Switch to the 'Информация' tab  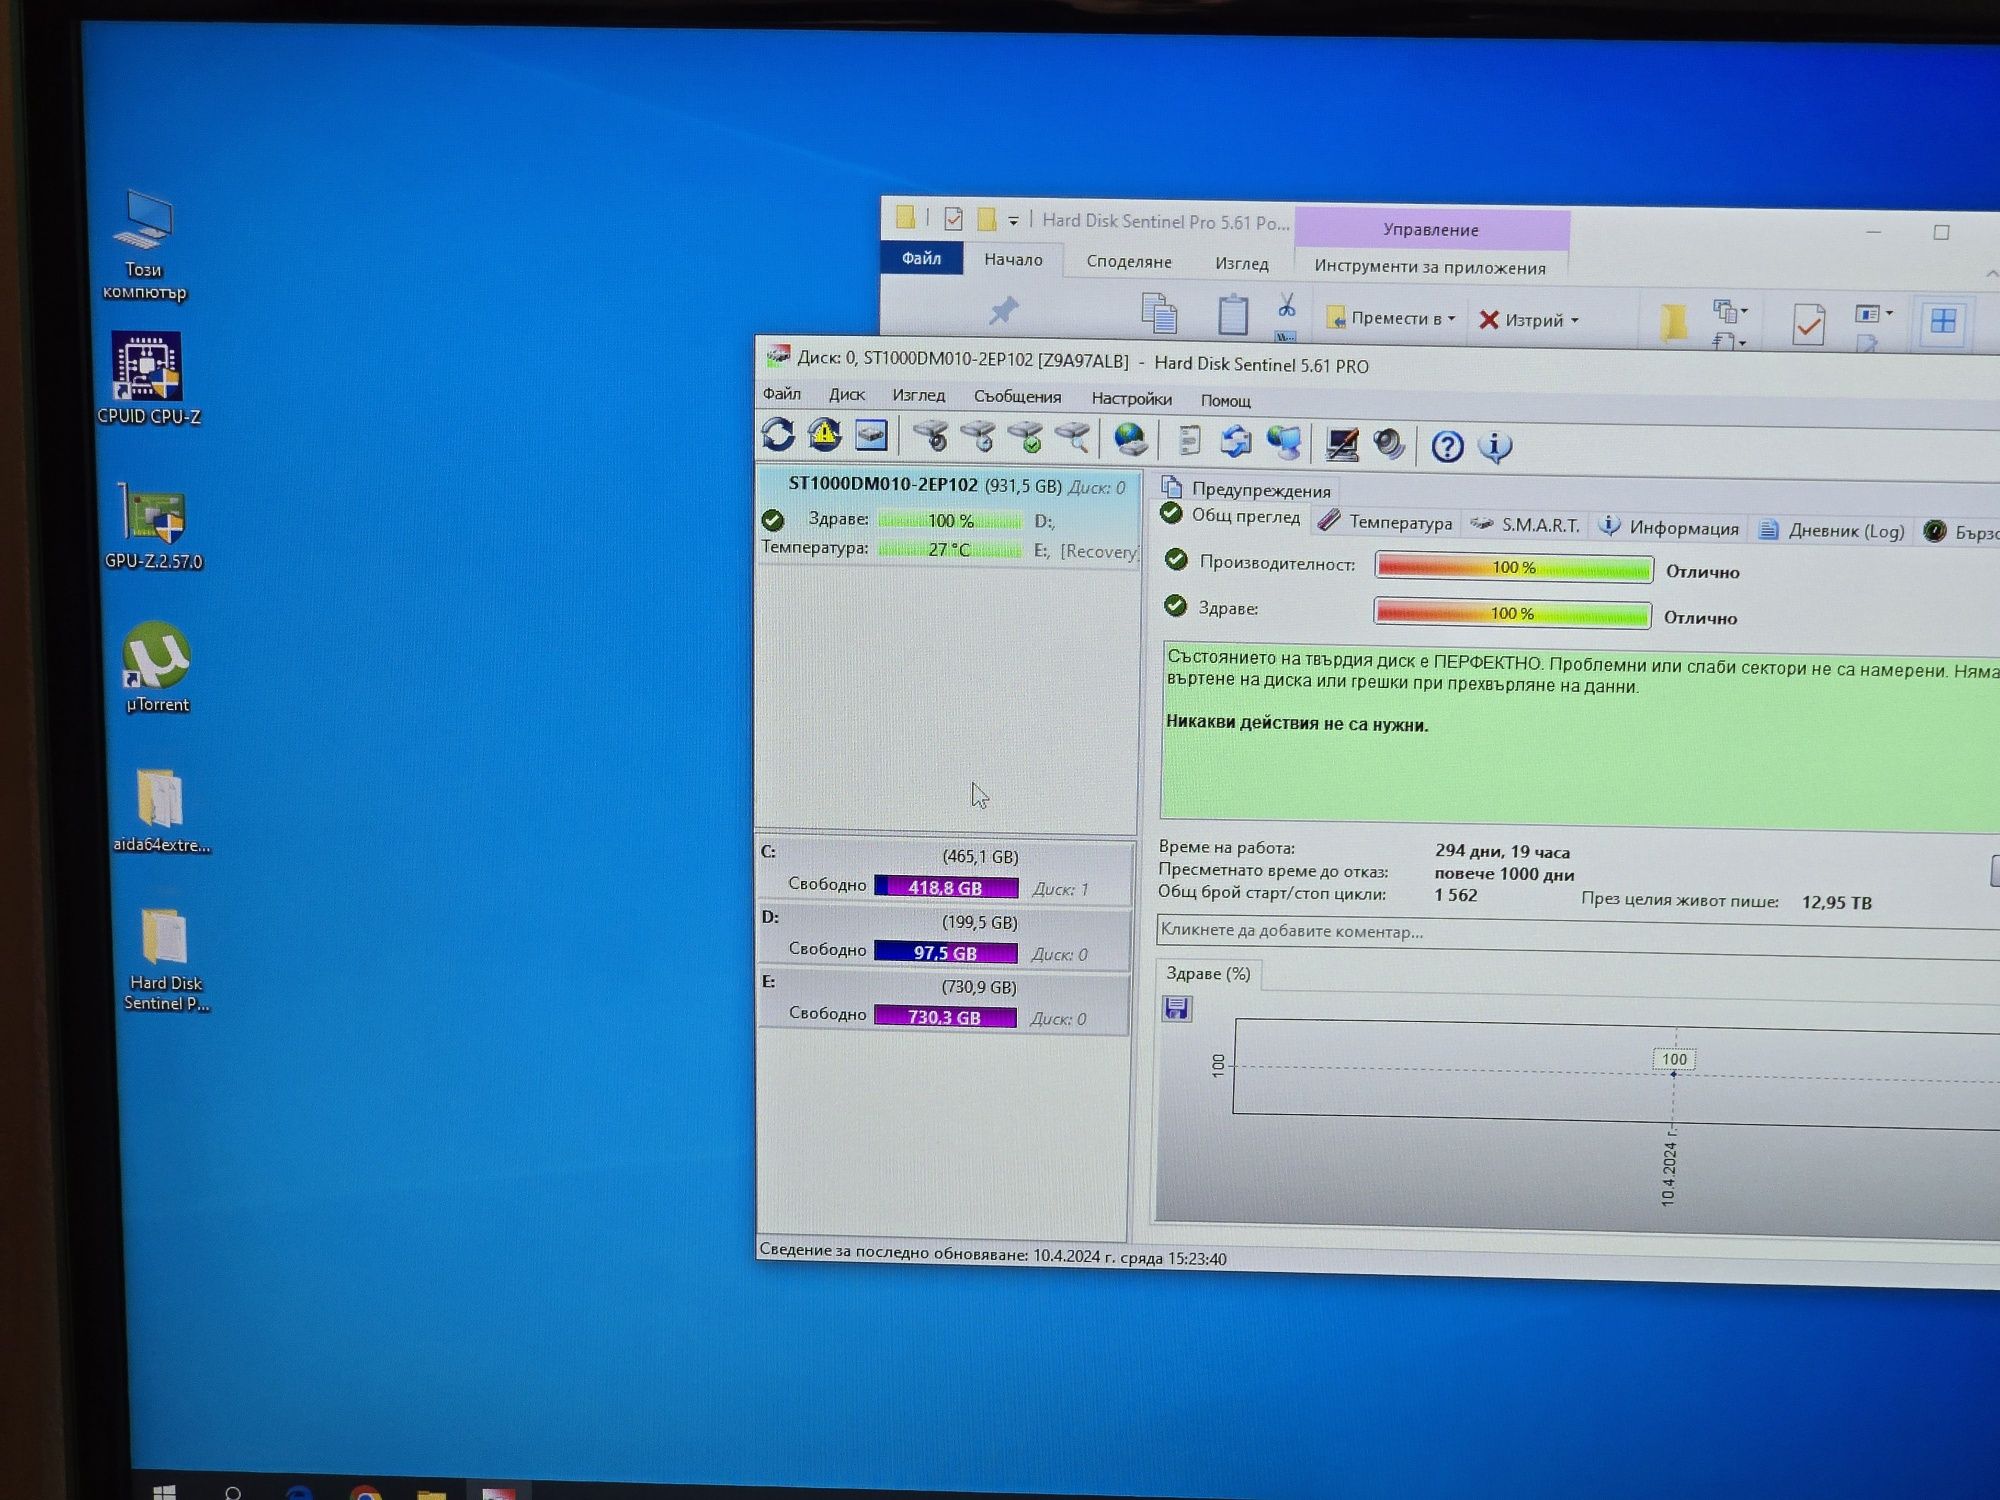click(x=1668, y=527)
